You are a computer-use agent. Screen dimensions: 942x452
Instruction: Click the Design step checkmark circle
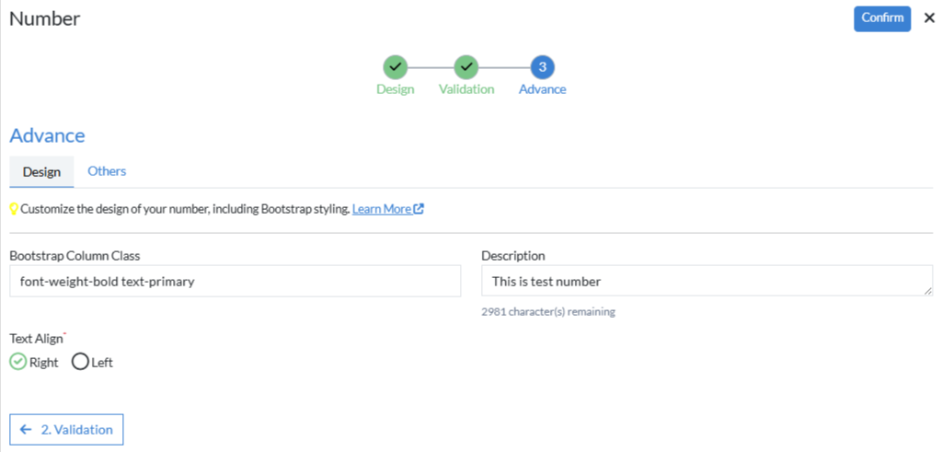tap(395, 67)
